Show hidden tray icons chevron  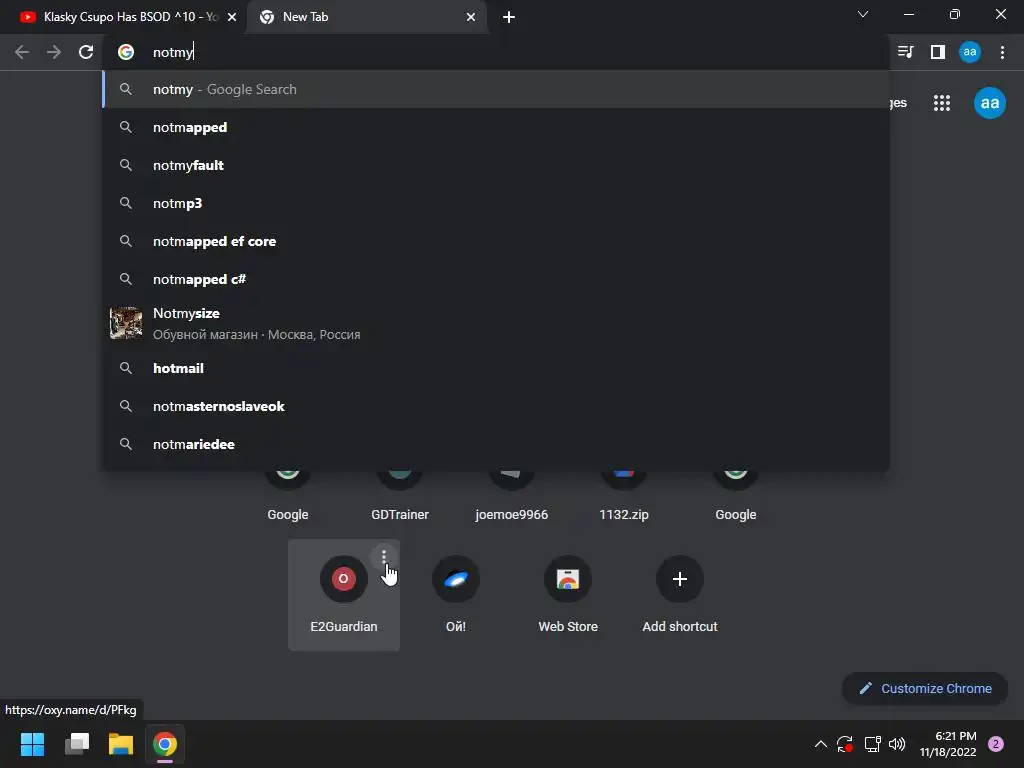[821, 744]
